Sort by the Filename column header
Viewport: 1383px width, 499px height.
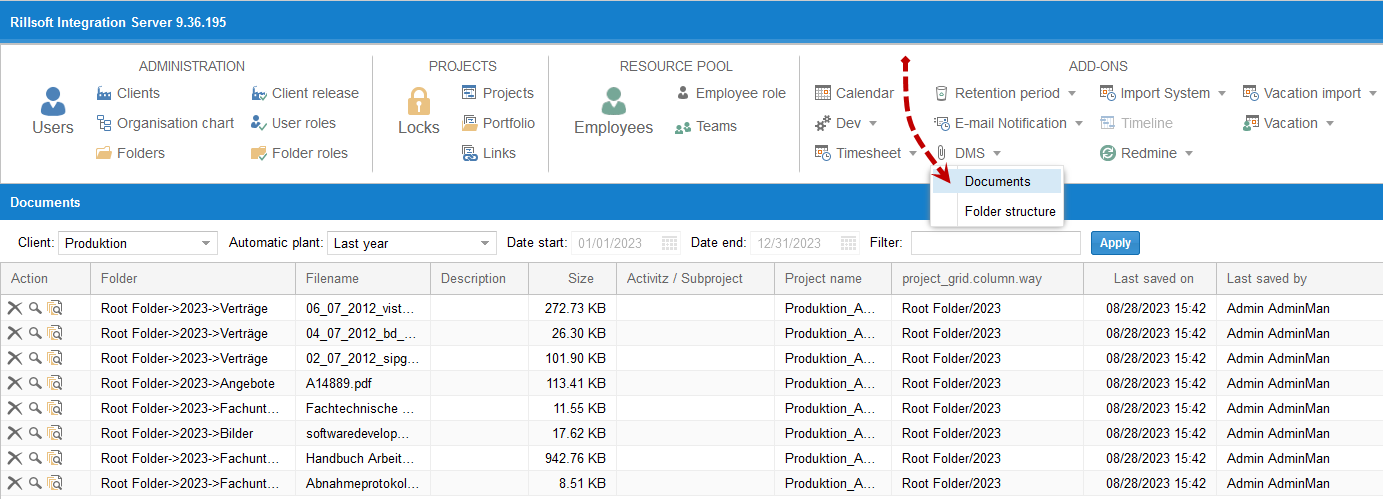tap(363, 279)
